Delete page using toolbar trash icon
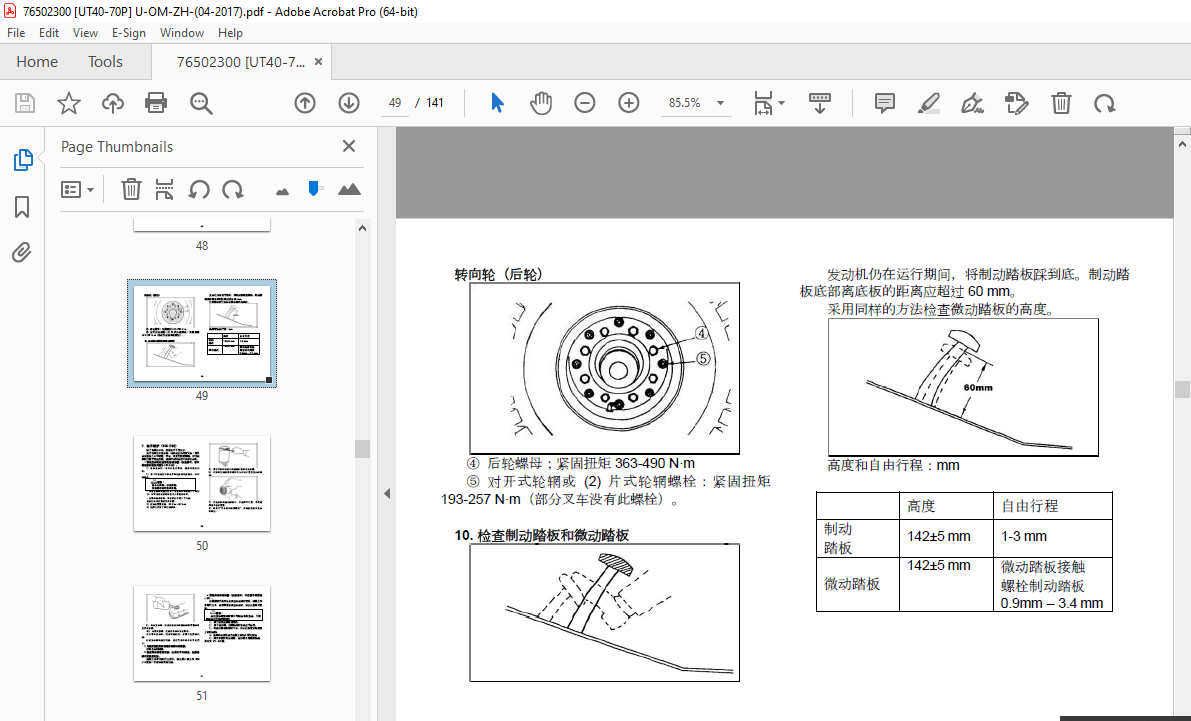 point(1061,103)
